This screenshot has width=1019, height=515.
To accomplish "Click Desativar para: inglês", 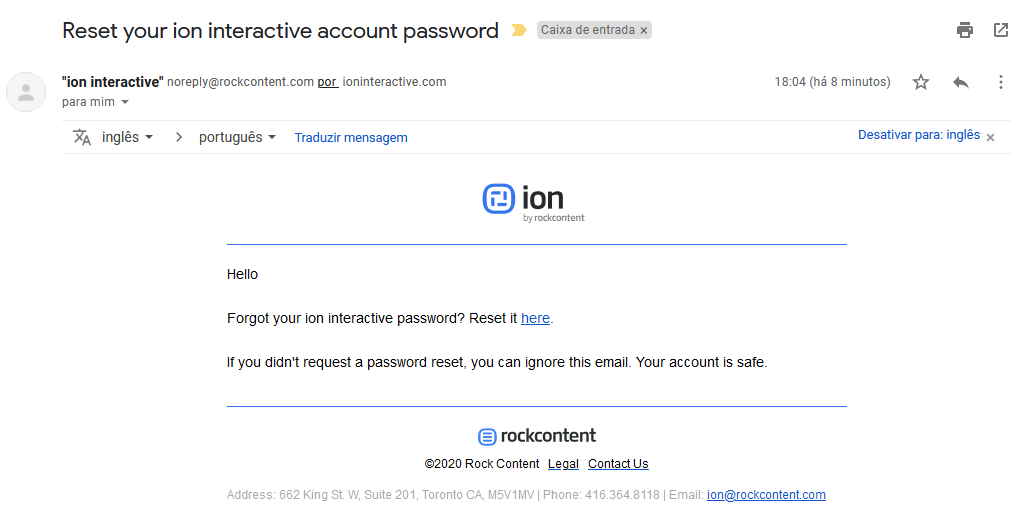I will (918, 135).
